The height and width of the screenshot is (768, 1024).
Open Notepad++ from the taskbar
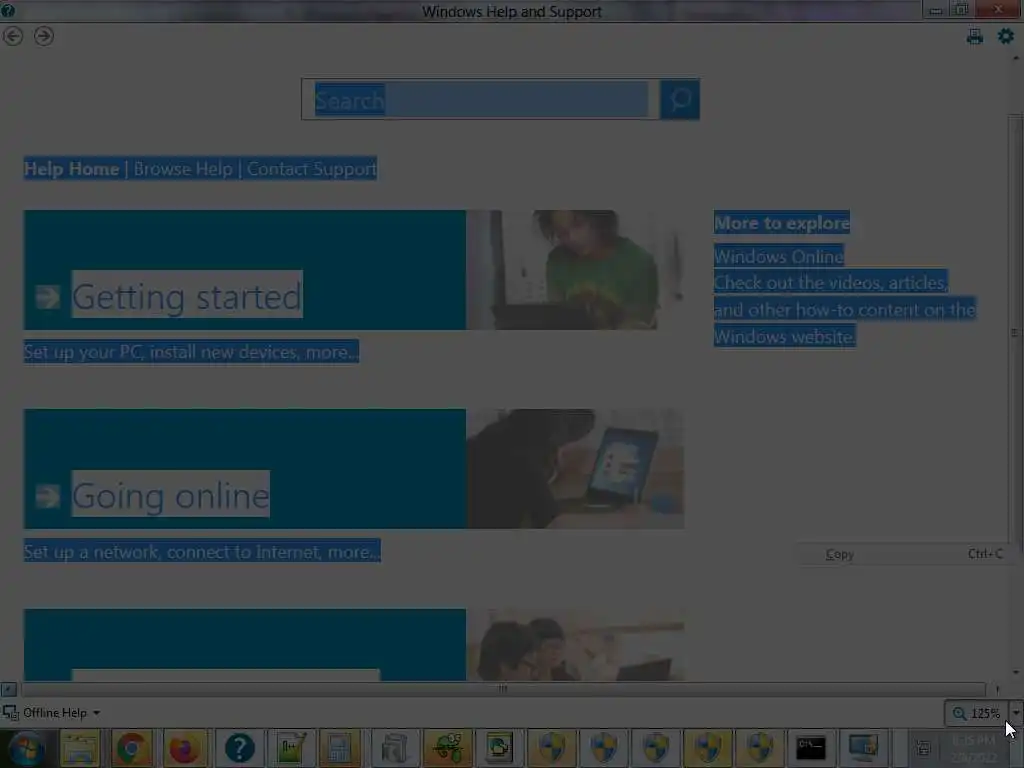coord(291,748)
